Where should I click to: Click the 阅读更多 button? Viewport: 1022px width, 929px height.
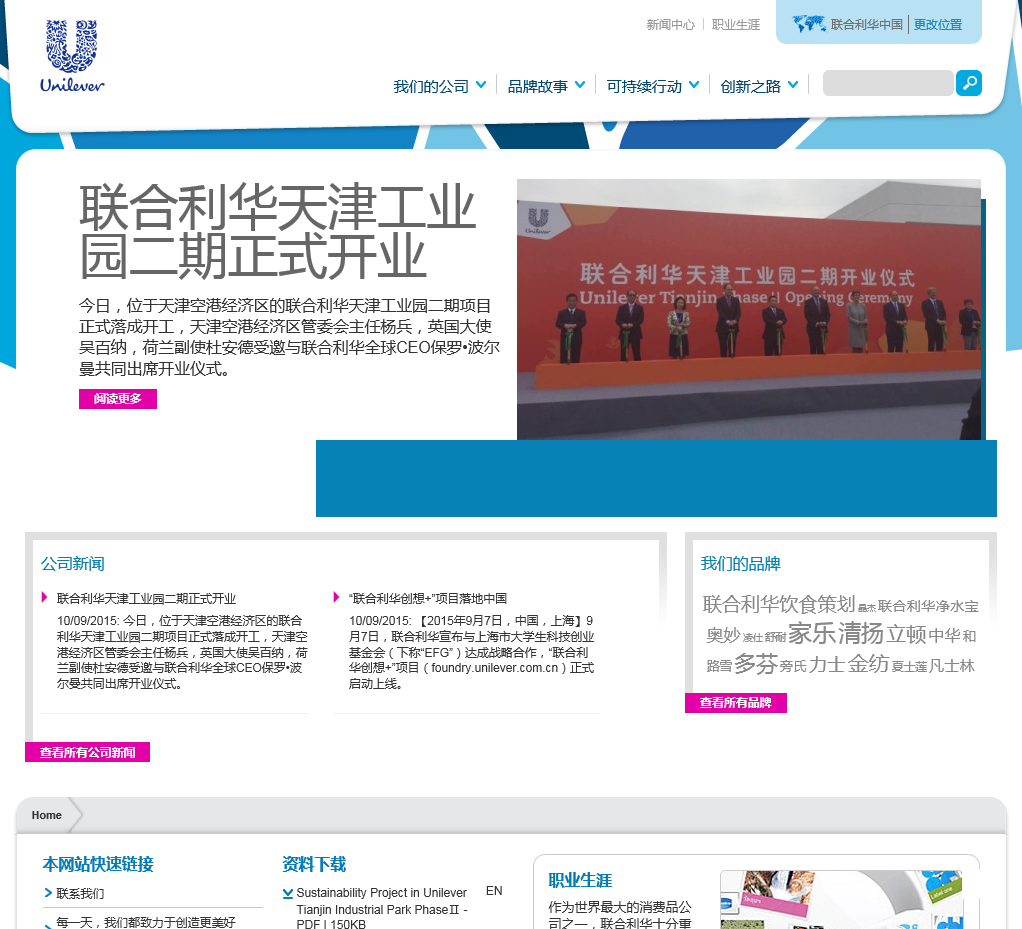pos(118,399)
